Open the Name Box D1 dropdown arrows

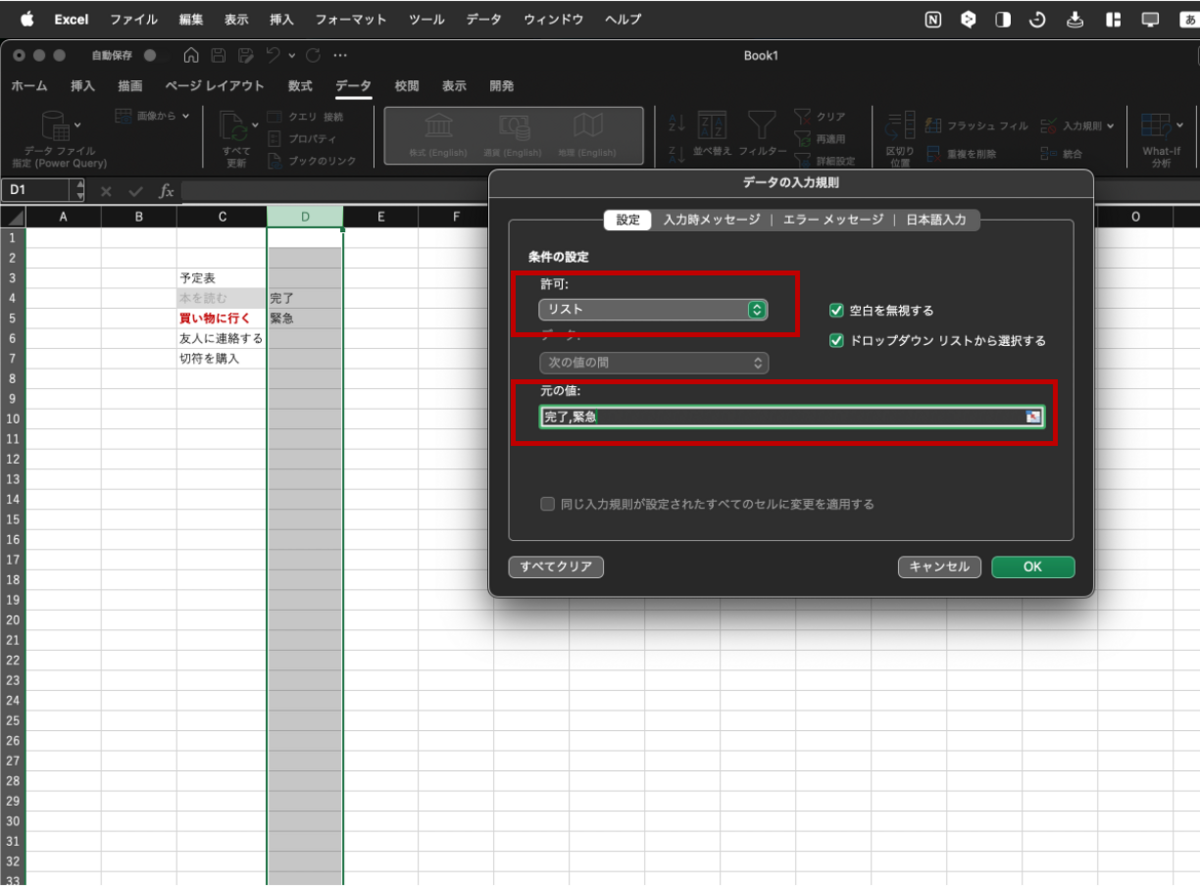coord(80,190)
